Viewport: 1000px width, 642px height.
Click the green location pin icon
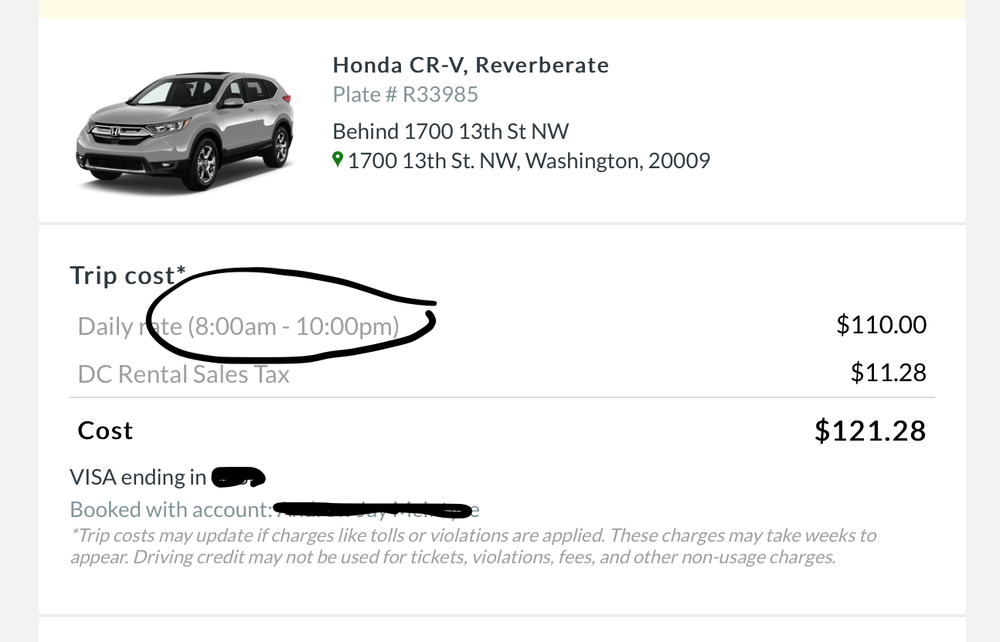338,160
